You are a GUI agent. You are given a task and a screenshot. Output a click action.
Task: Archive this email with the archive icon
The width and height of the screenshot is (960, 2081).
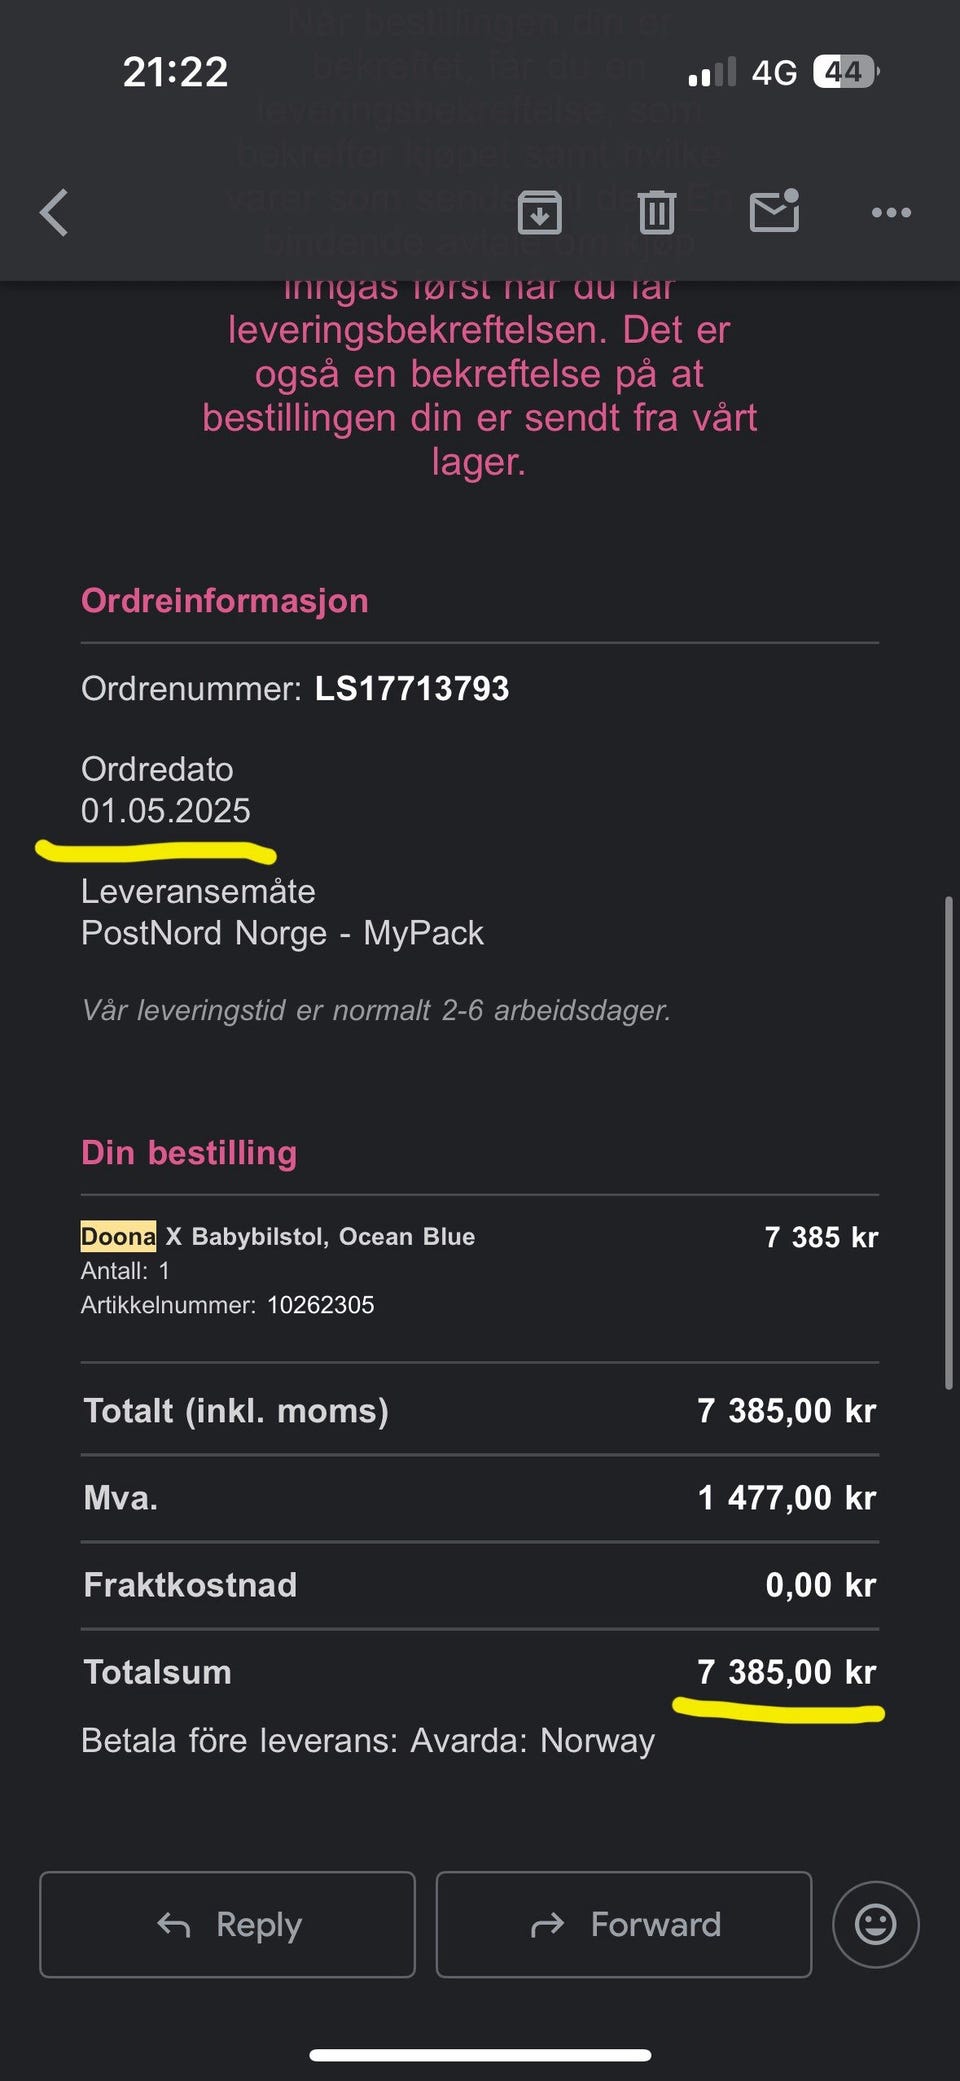pyautogui.click(x=539, y=213)
